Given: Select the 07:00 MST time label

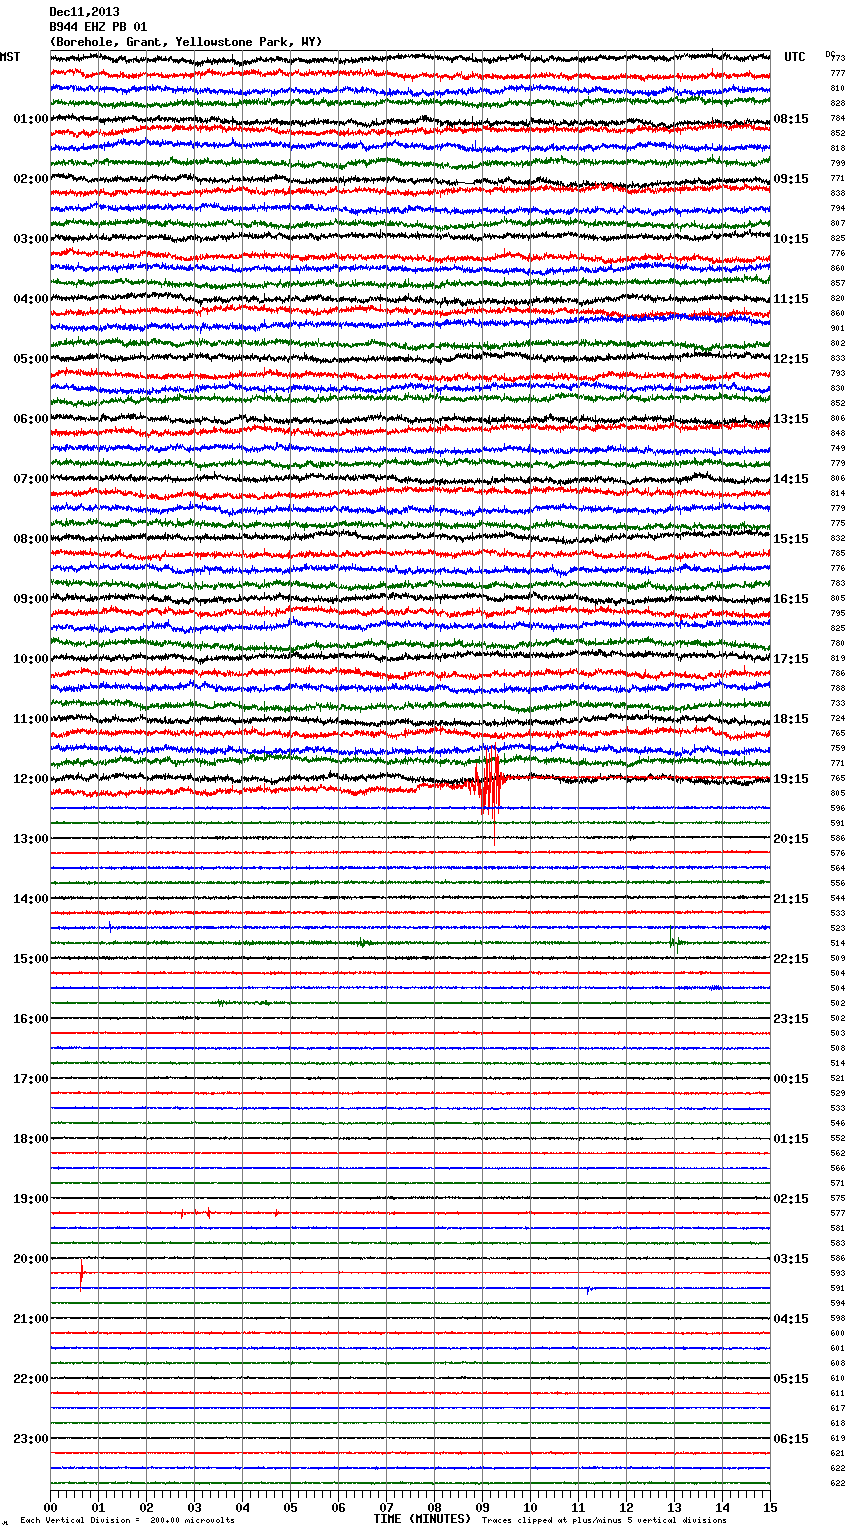Looking at the screenshot, I should pyautogui.click(x=31, y=479).
